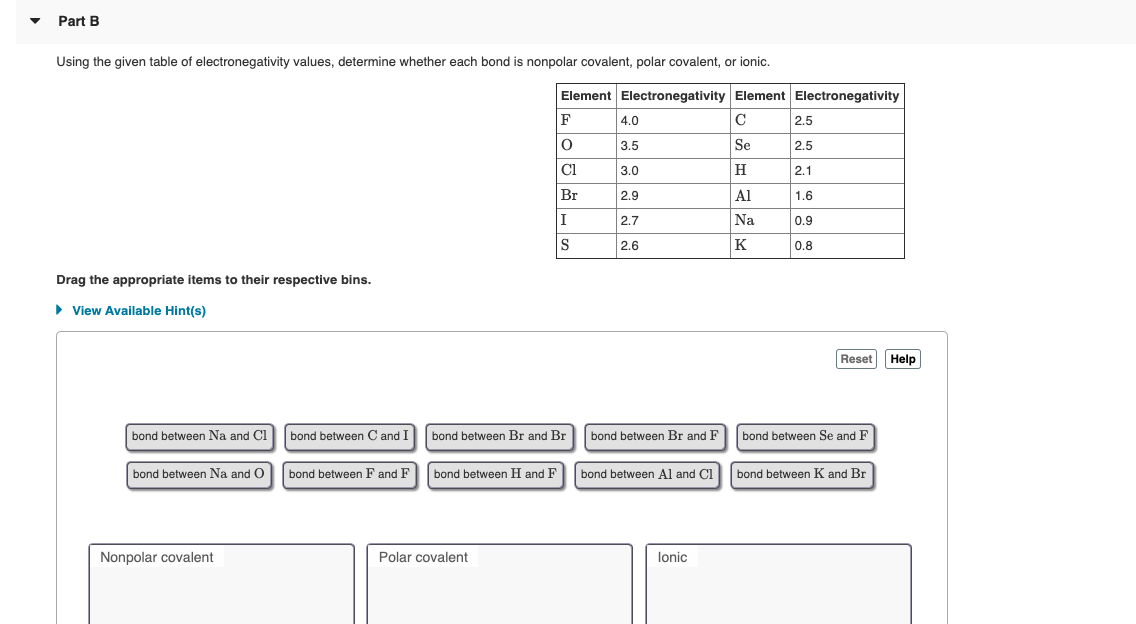1136x624 pixels.
Task: Select the bond between C and I item
Action: [349, 436]
